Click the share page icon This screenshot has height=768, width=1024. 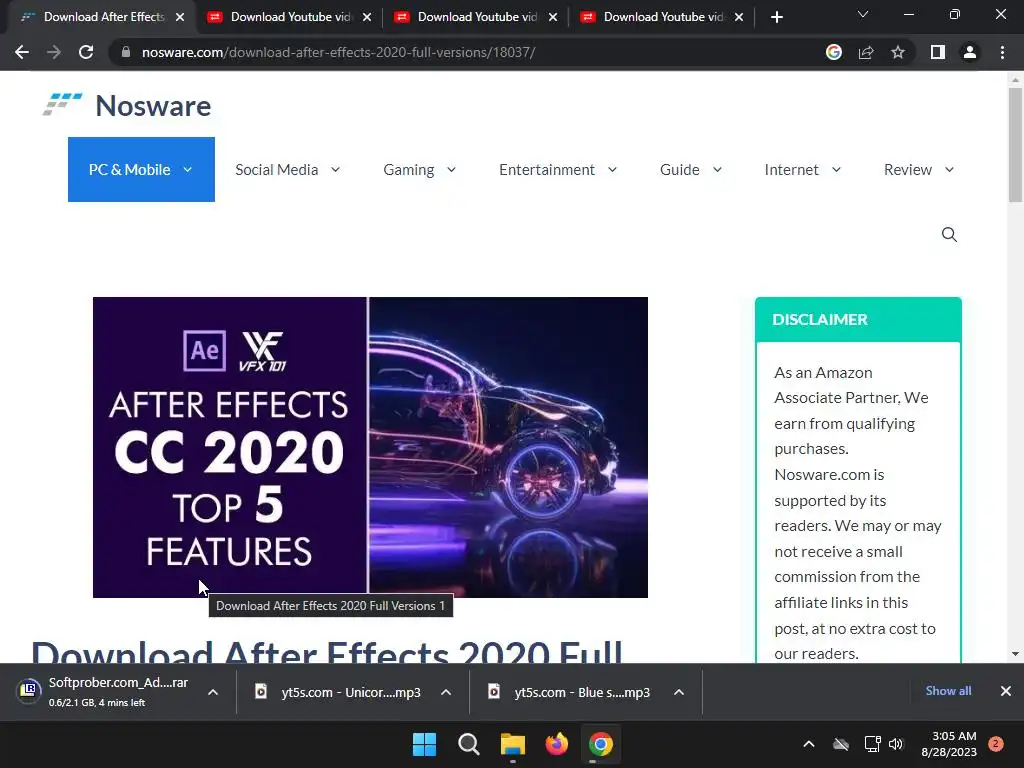click(x=866, y=52)
